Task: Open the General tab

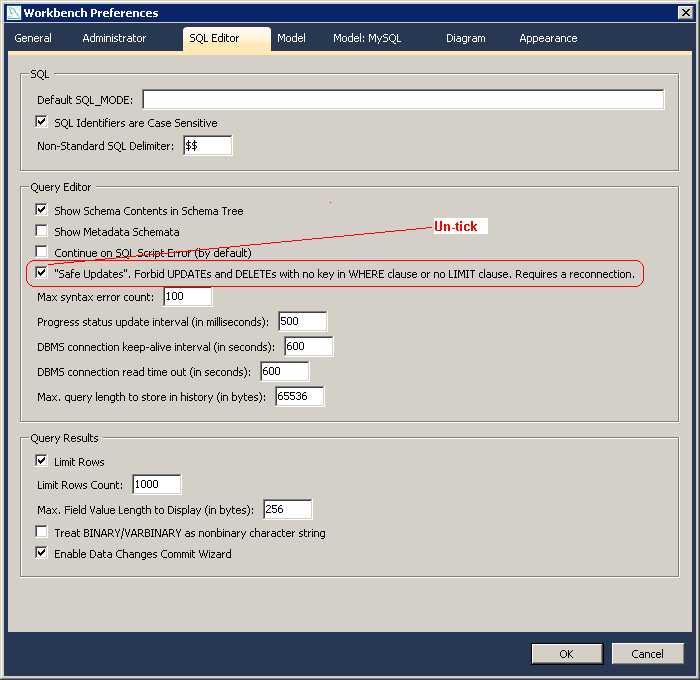Action: click(33, 38)
